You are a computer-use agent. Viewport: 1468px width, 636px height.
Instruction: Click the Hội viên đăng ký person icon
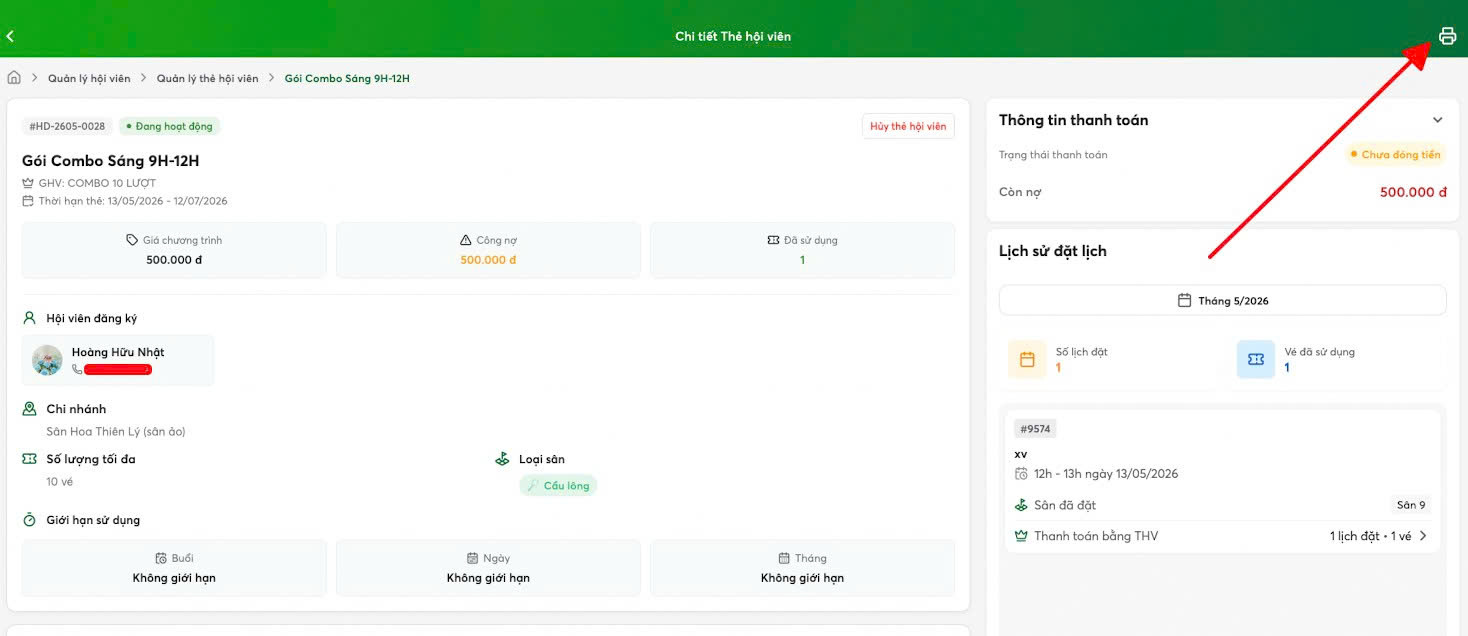(29, 318)
